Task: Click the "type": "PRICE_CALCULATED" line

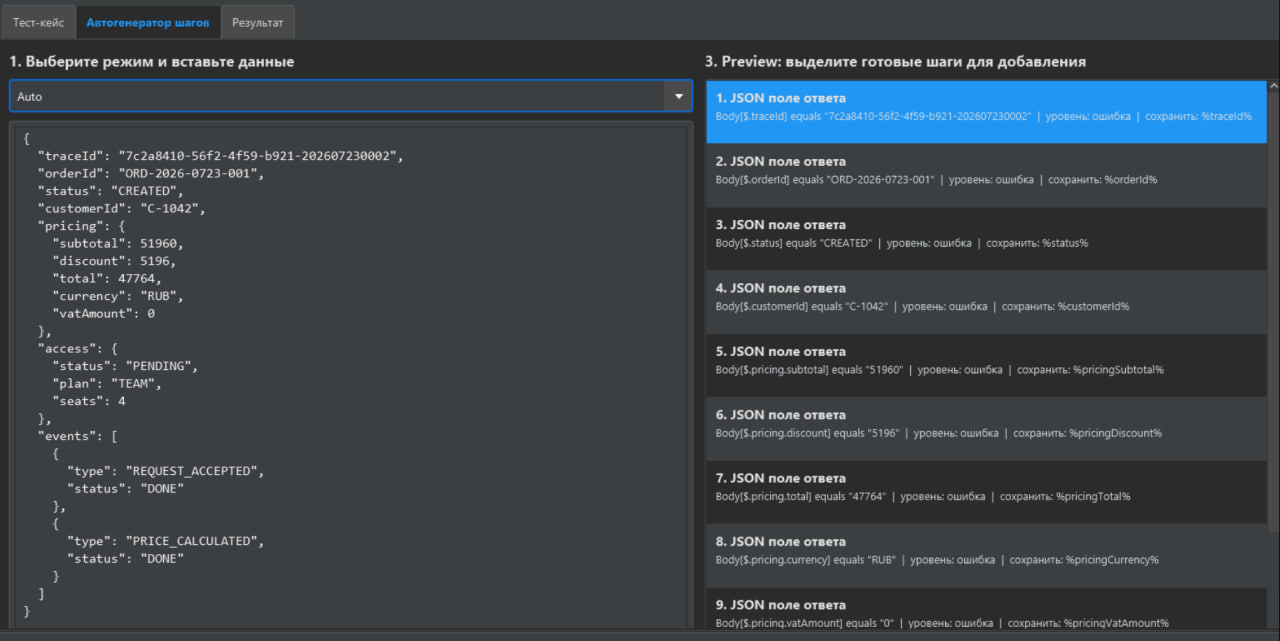Action: (x=166, y=541)
